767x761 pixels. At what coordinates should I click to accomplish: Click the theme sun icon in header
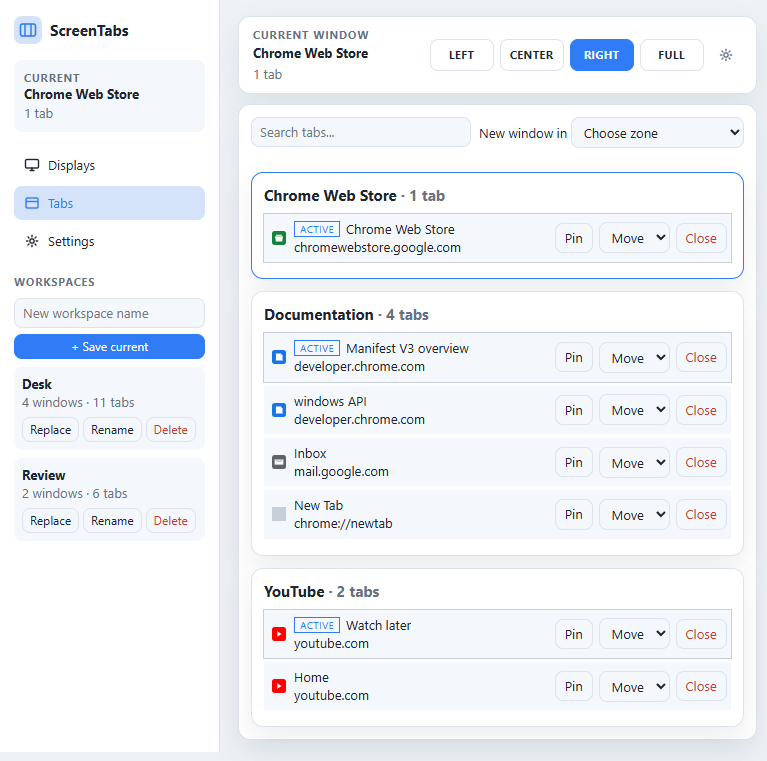(726, 55)
